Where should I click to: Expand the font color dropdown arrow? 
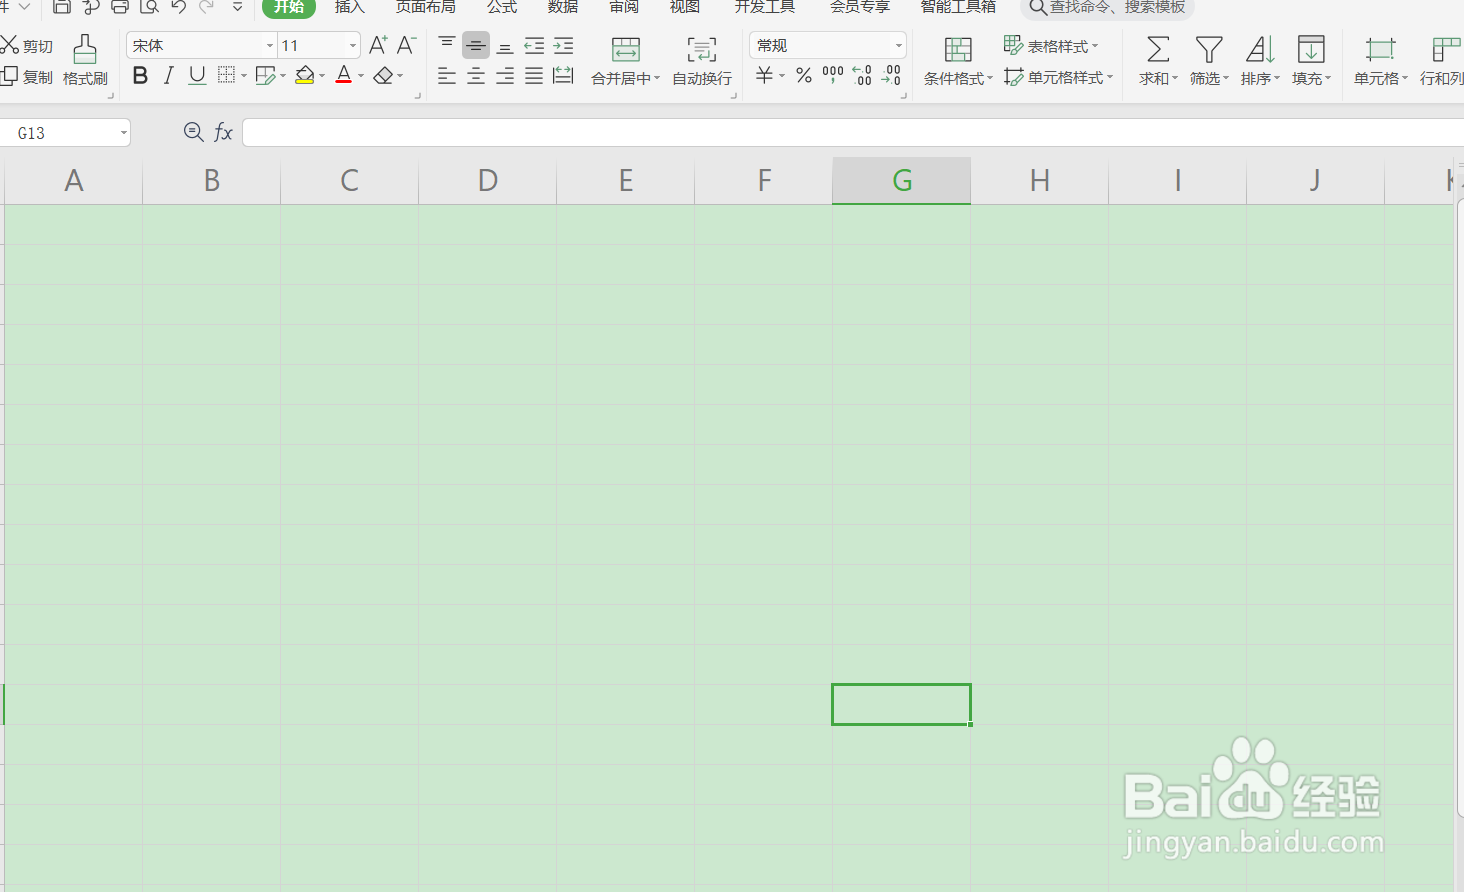pos(361,77)
